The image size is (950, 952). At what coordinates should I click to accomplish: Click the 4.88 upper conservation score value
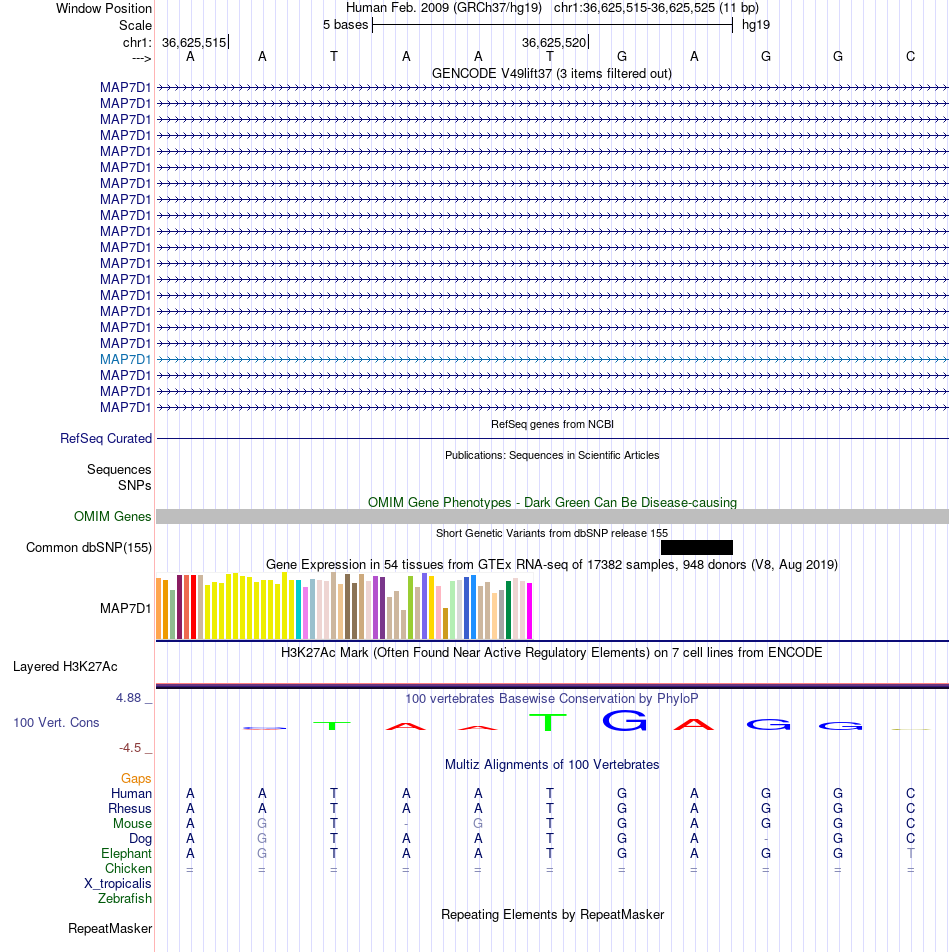tap(128, 698)
